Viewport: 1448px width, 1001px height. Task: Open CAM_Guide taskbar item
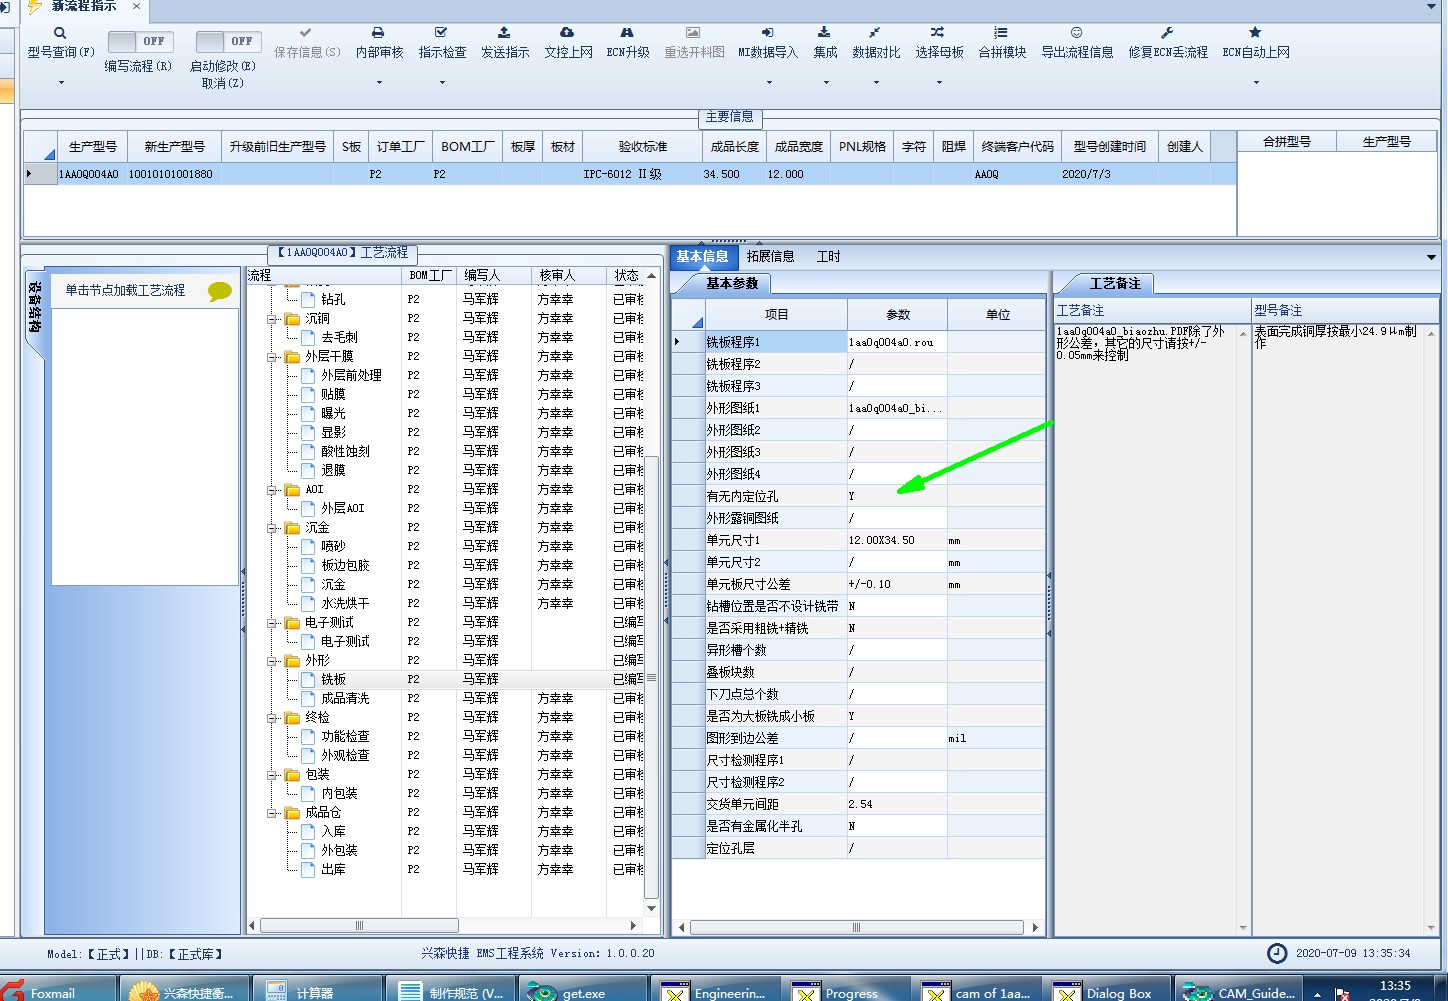[x=1240, y=992]
